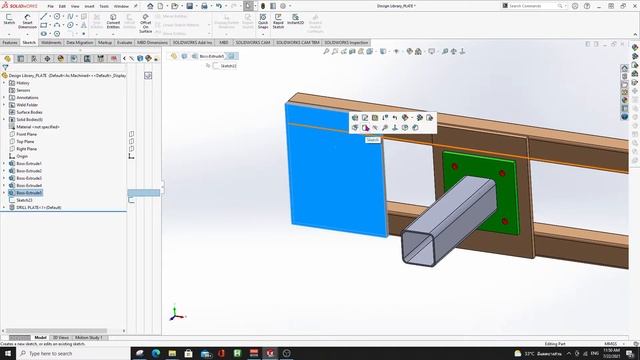This screenshot has height=360, width=640.
Task: Toggle Top Plane visibility in the display pane
Action: click(x=131, y=142)
